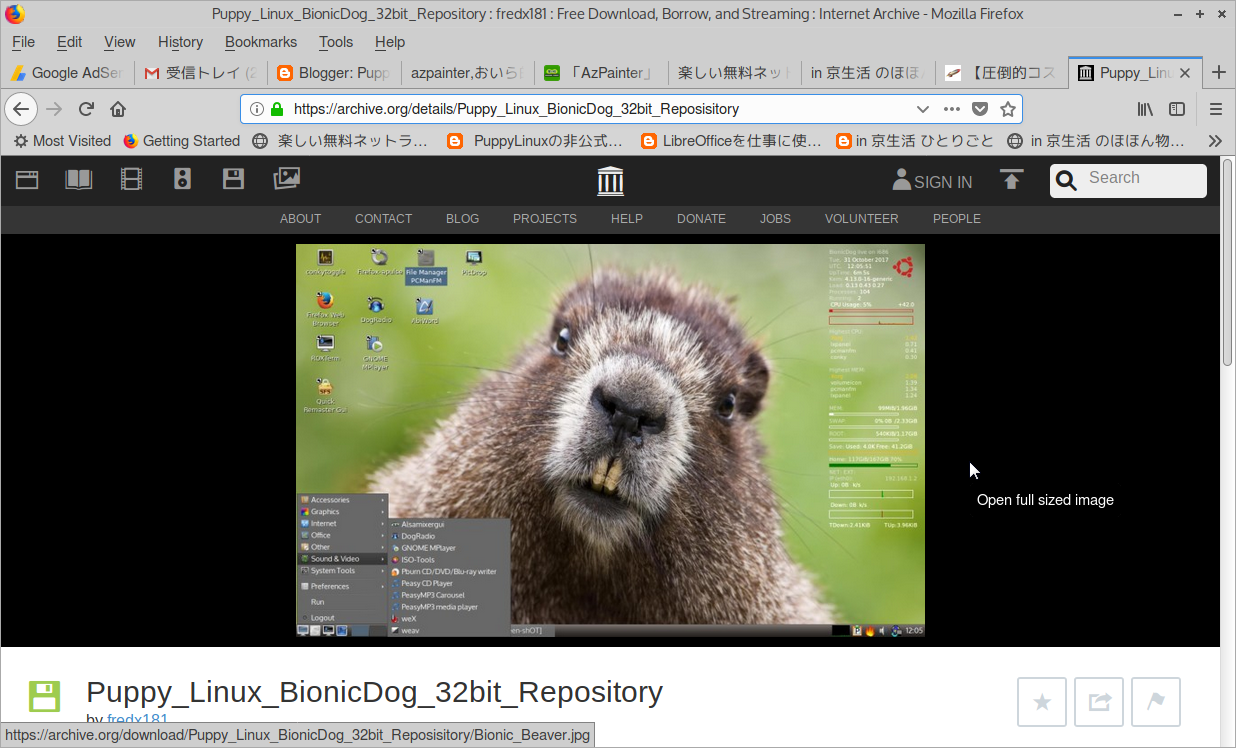This screenshot has height=748, width=1236.
Task: Click the fredx181 uploader link
Action: point(137,719)
